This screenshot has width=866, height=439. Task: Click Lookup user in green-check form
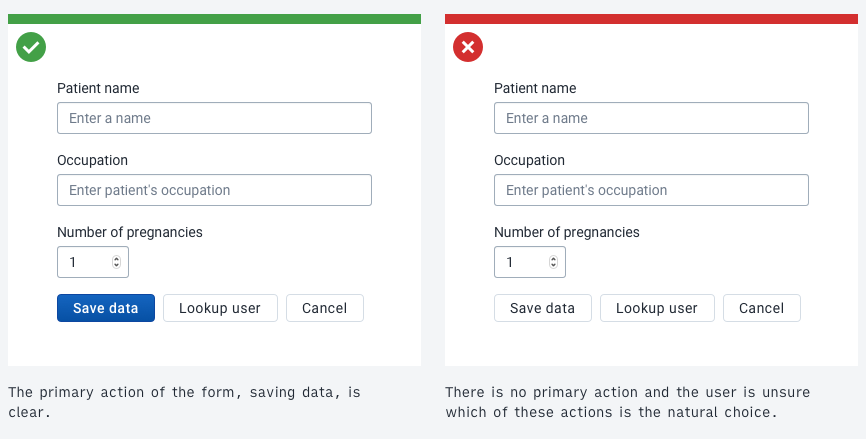(220, 308)
